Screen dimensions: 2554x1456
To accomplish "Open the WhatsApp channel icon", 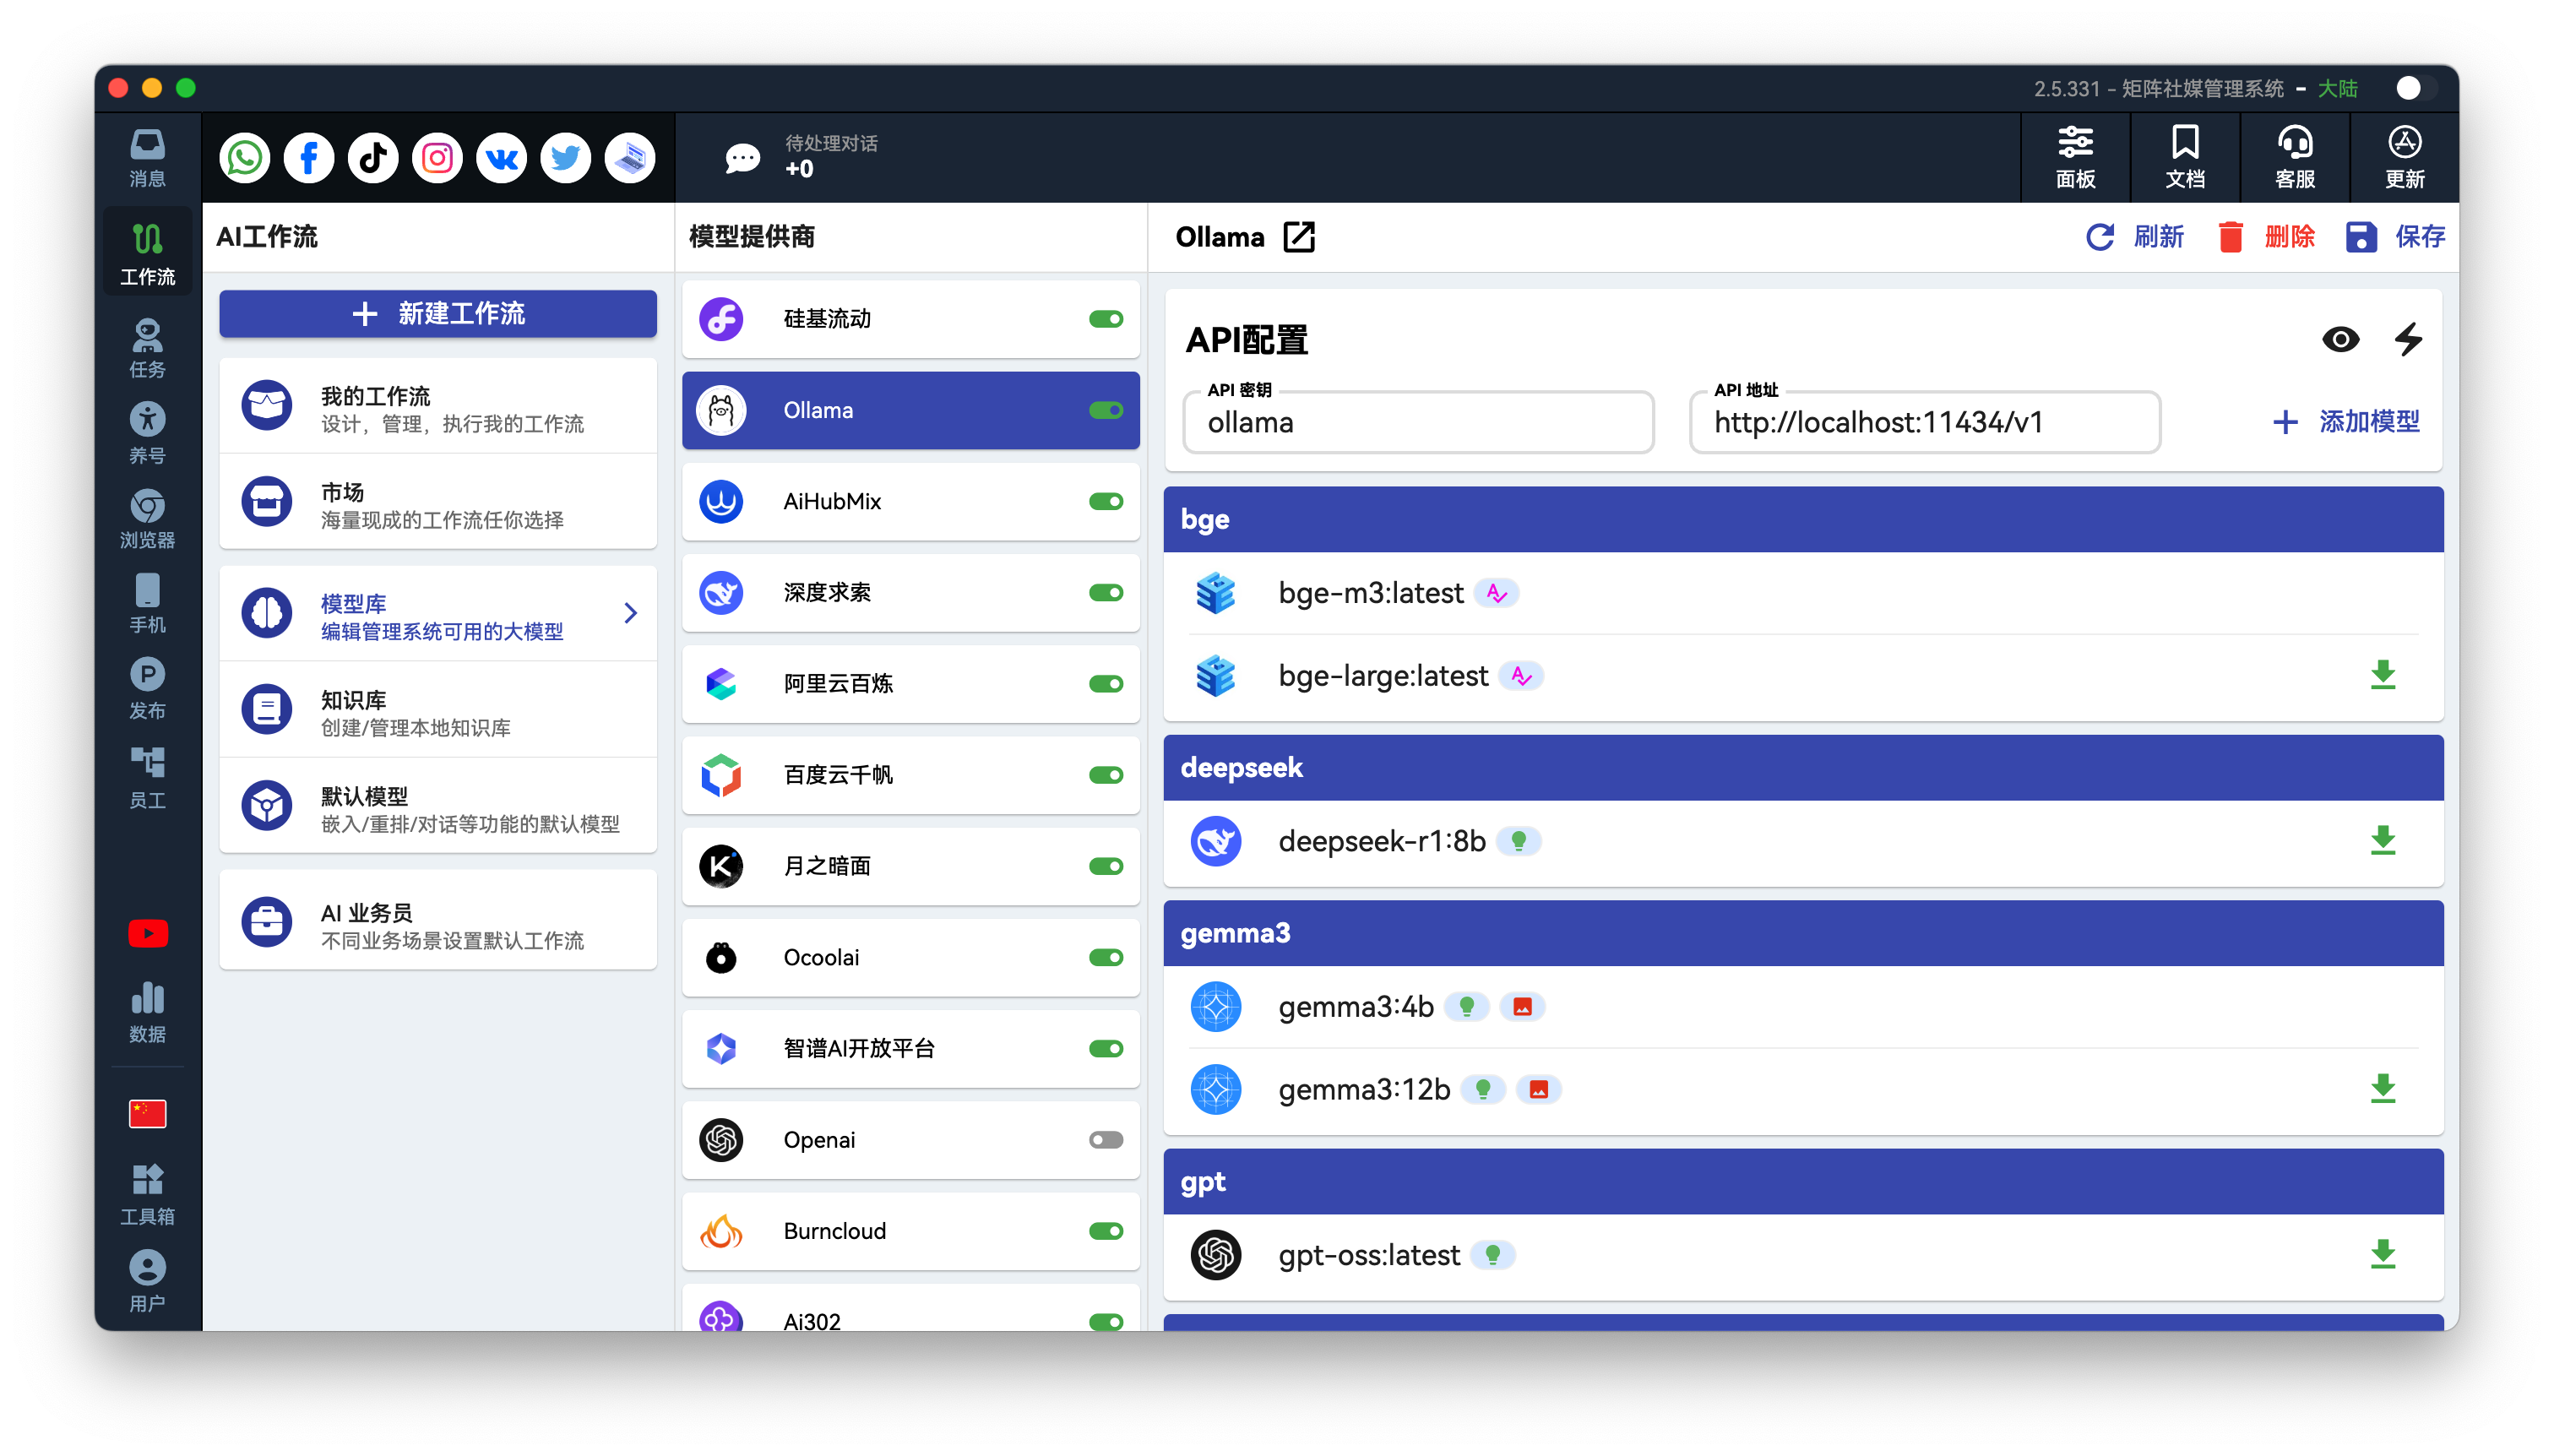I will coord(245,158).
